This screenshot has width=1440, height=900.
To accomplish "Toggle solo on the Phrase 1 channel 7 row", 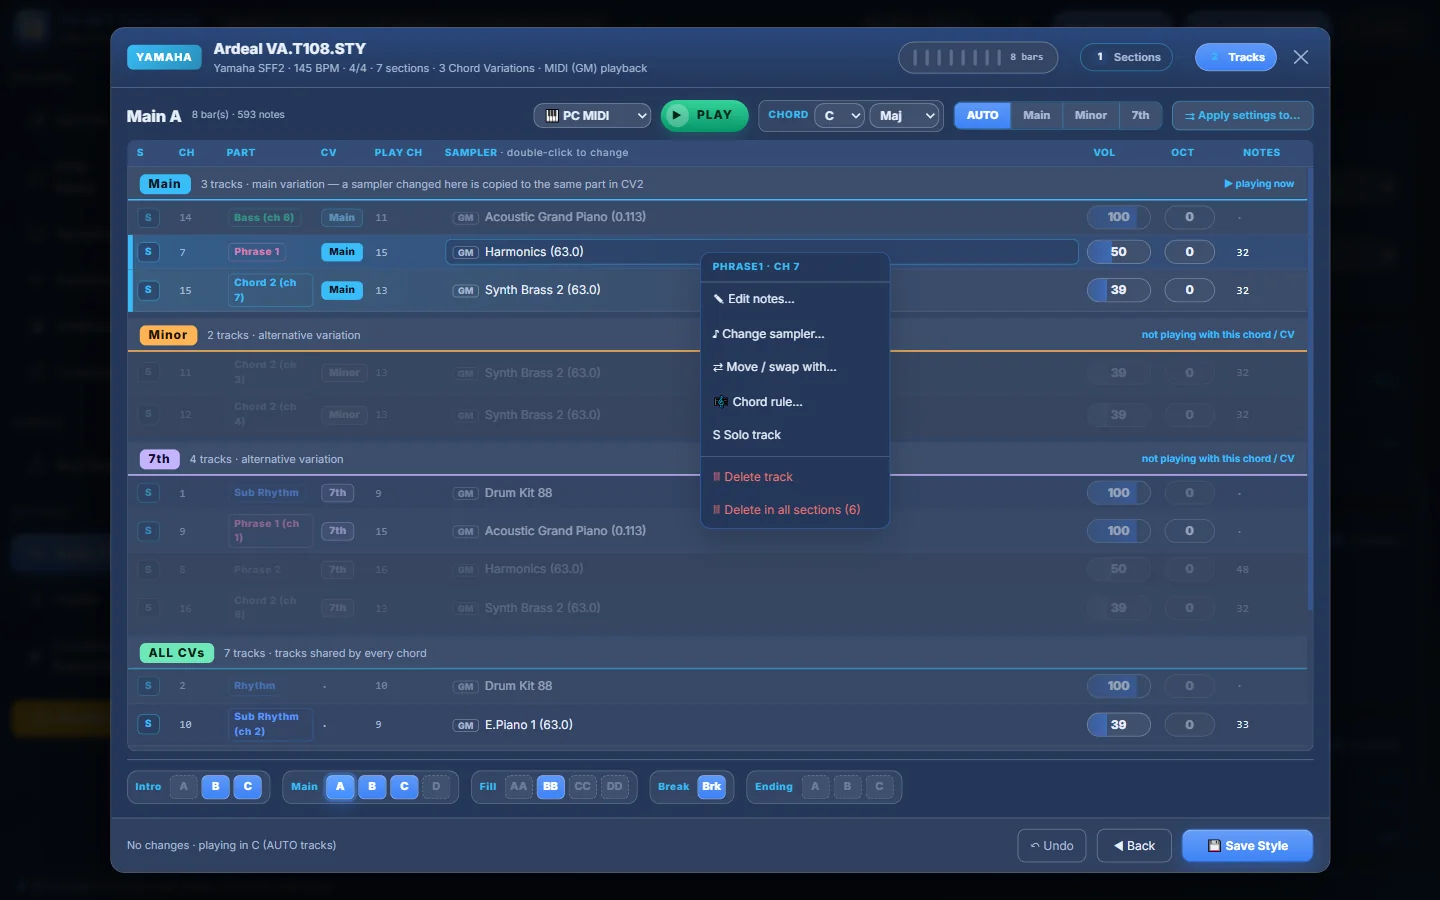I will 148,252.
